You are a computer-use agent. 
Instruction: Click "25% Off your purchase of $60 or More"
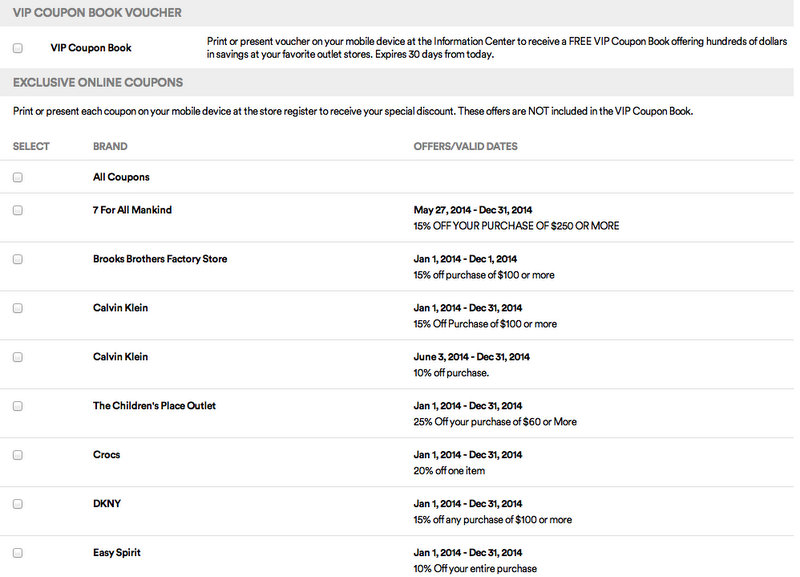[495, 422]
